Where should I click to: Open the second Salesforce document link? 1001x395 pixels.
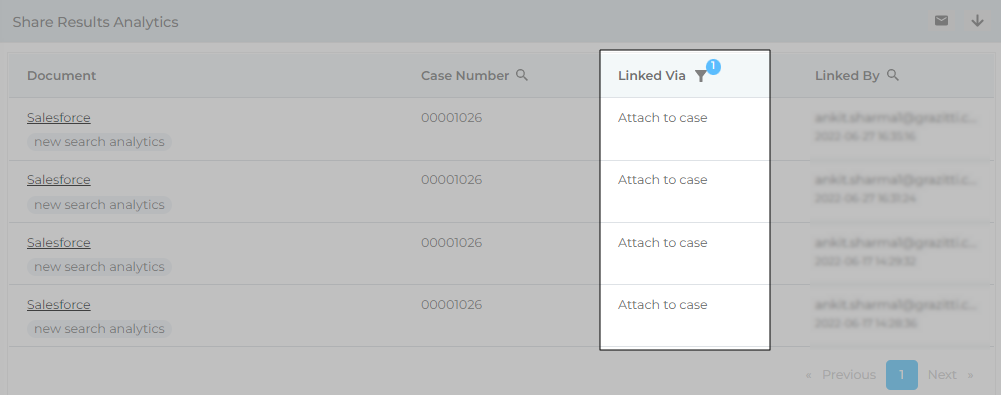pyautogui.click(x=59, y=180)
